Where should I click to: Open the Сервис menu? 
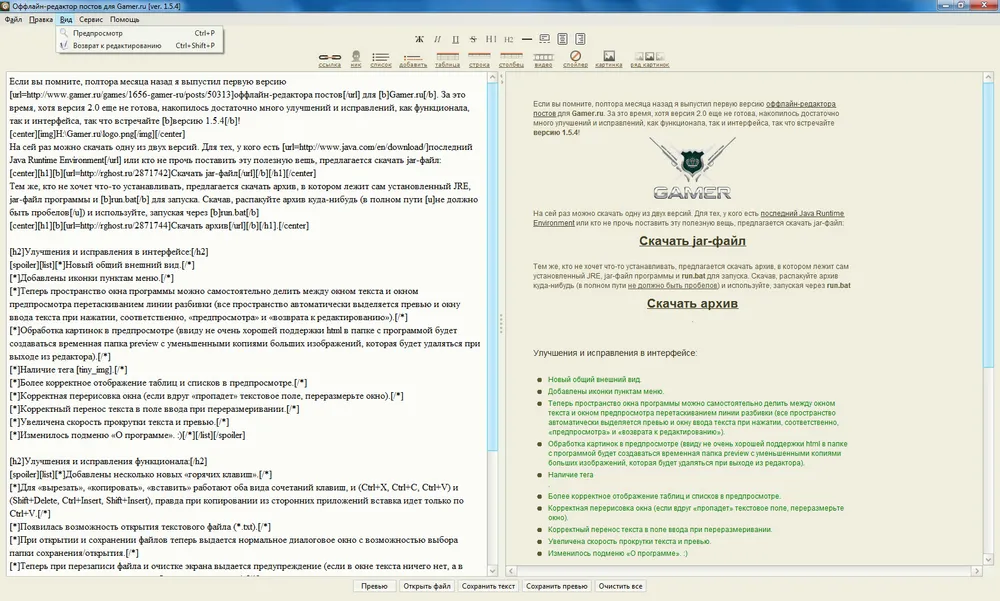pyautogui.click(x=90, y=19)
